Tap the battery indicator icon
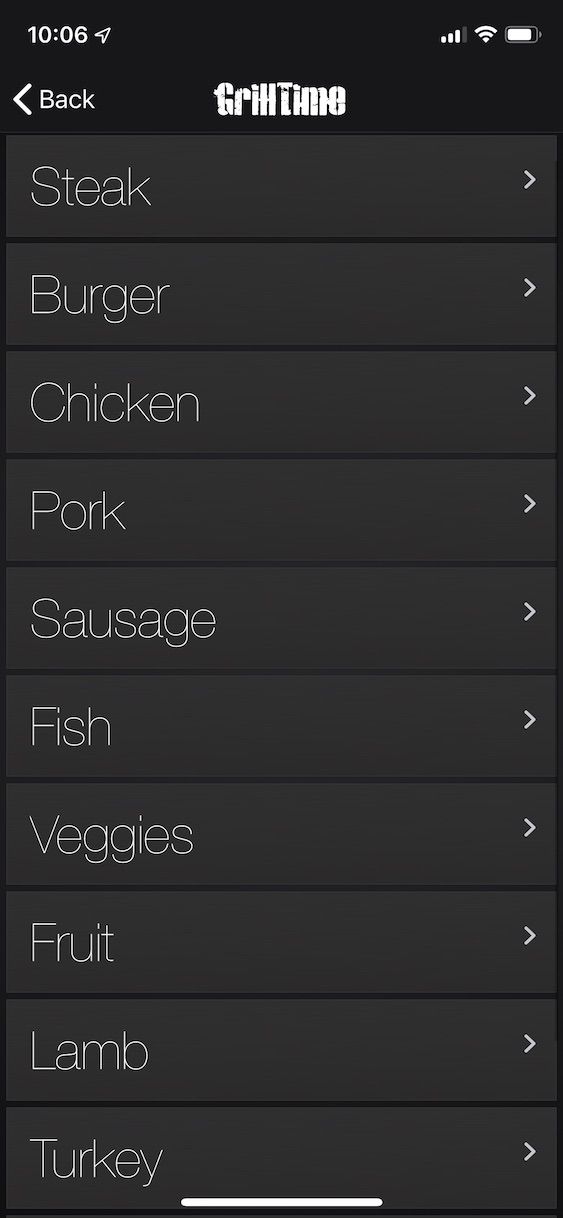This screenshot has height=1218, width=563. pos(523,35)
